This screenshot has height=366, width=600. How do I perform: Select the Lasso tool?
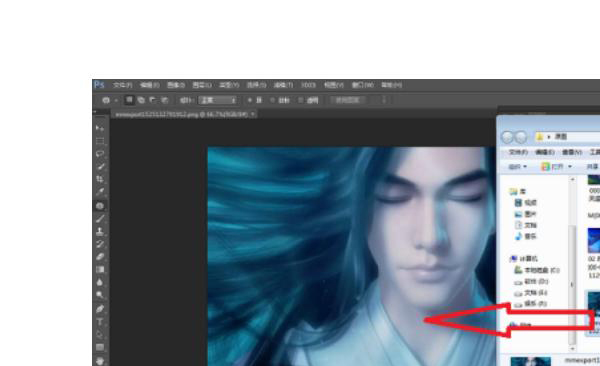[100, 154]
